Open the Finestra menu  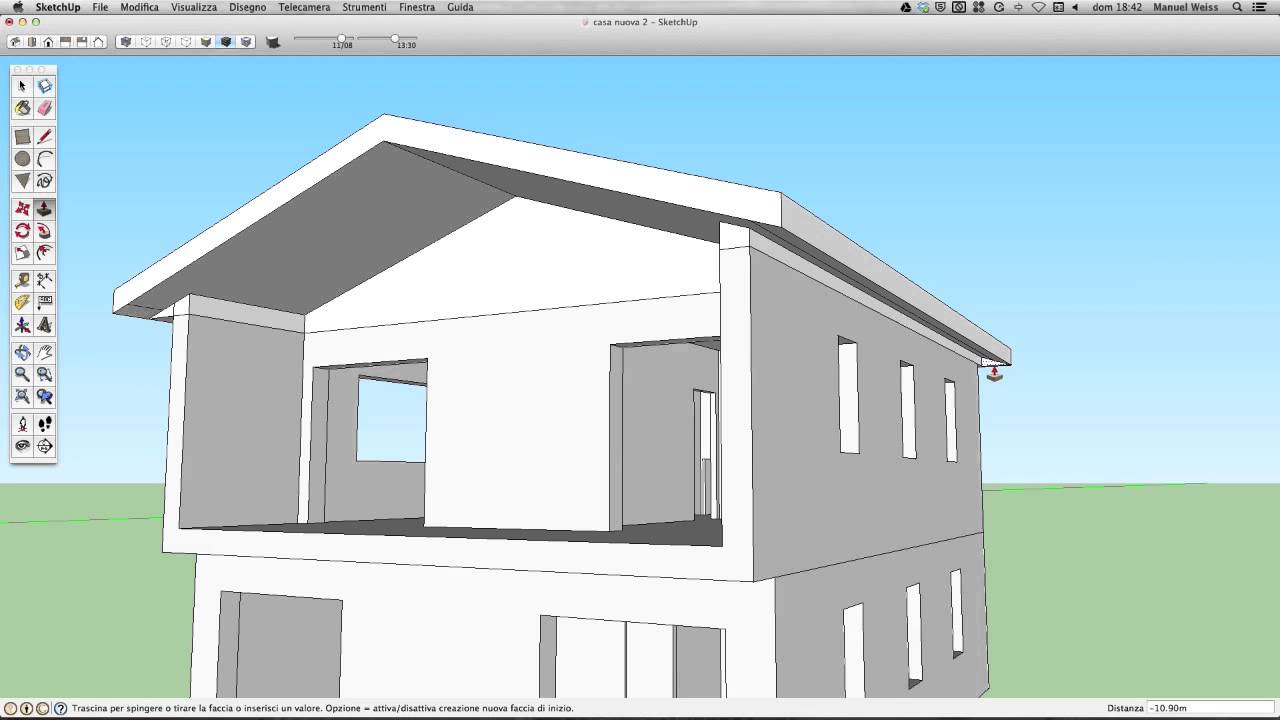point(417,7)
